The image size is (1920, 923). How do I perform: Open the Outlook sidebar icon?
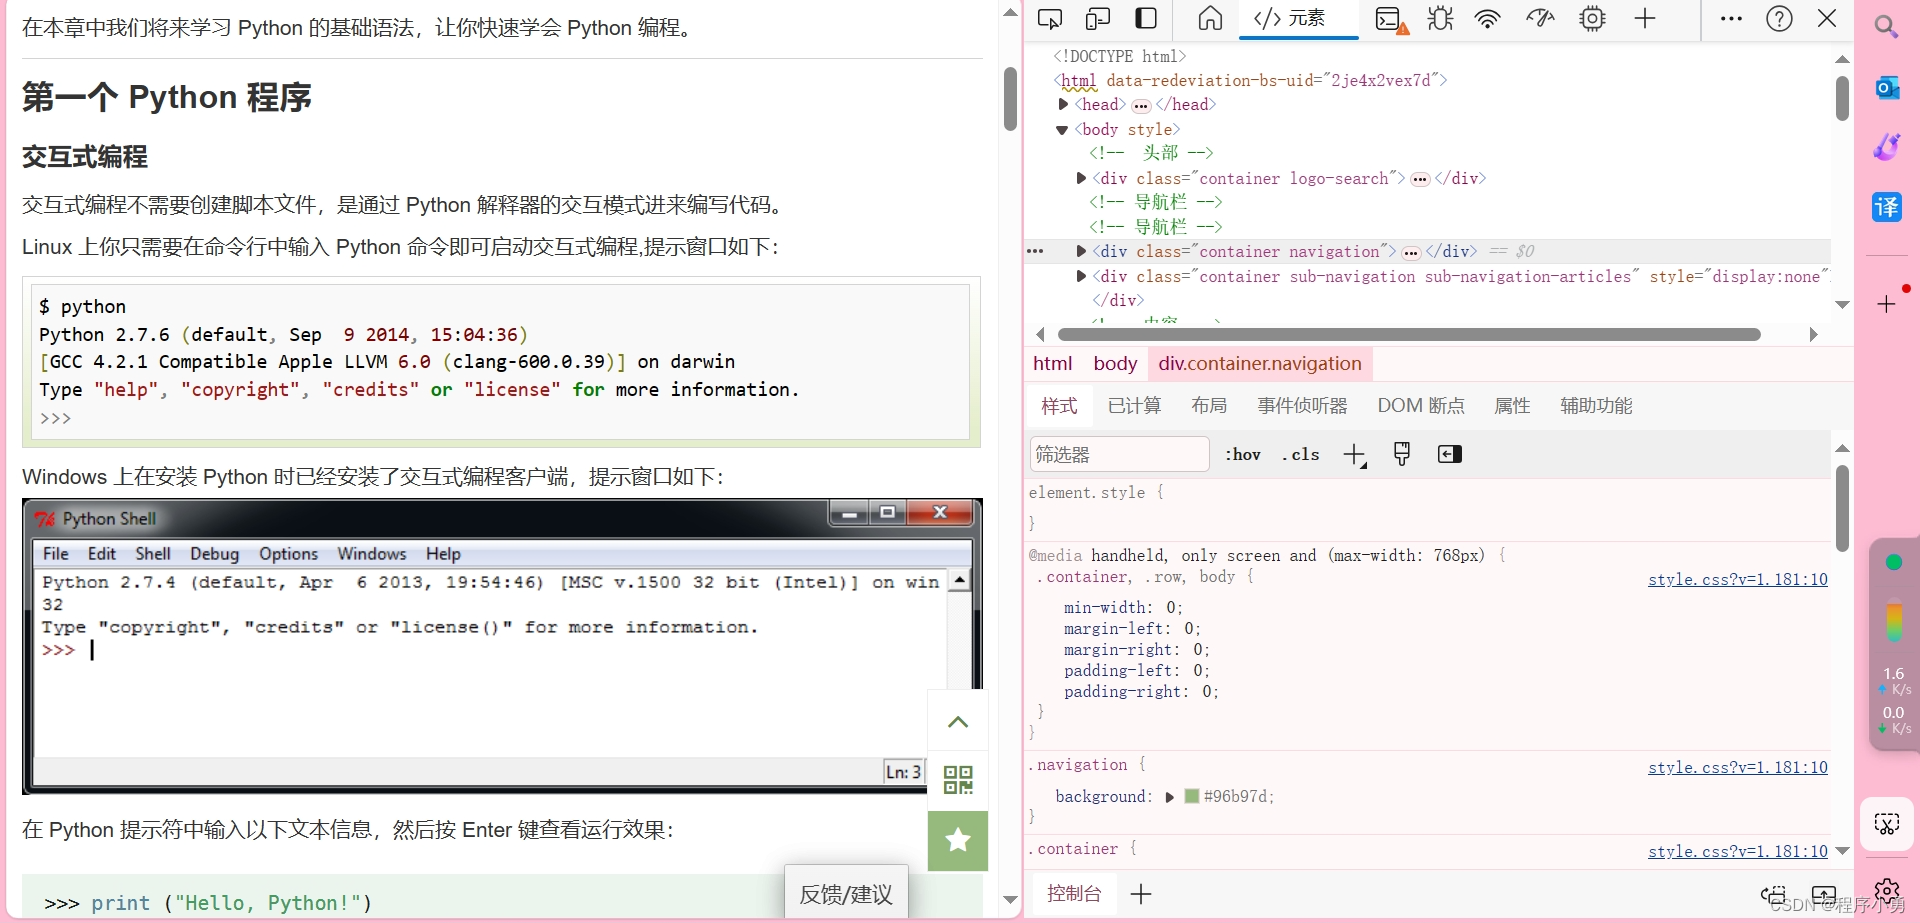1887,88
